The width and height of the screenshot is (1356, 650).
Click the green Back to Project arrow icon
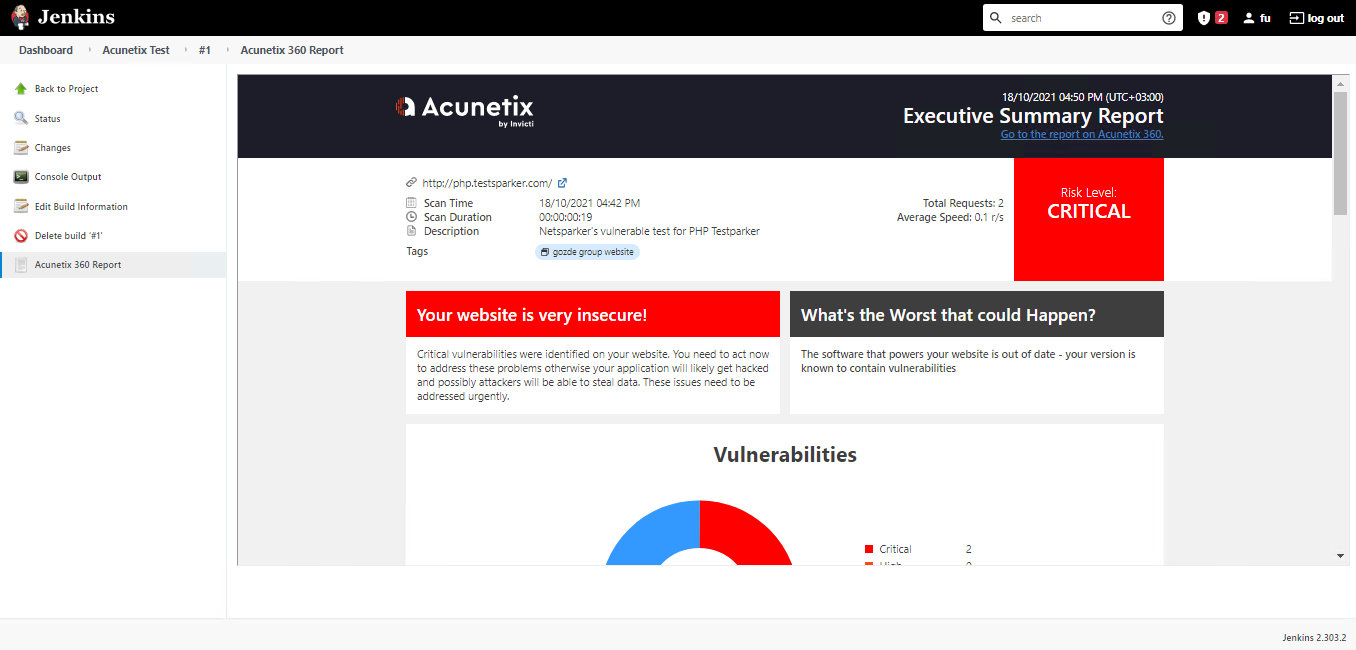(21, 89)
